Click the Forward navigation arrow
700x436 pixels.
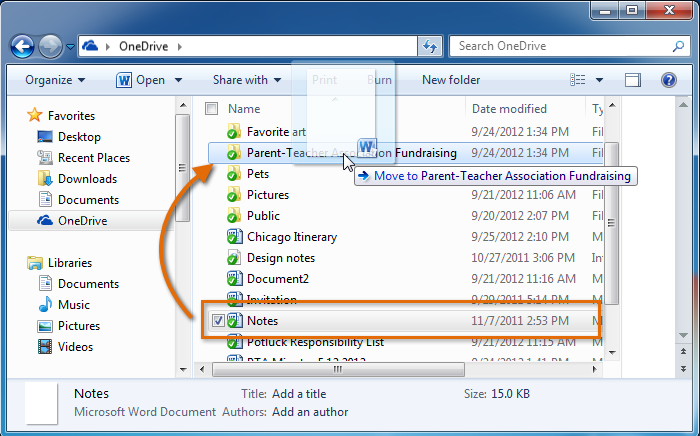50,46
